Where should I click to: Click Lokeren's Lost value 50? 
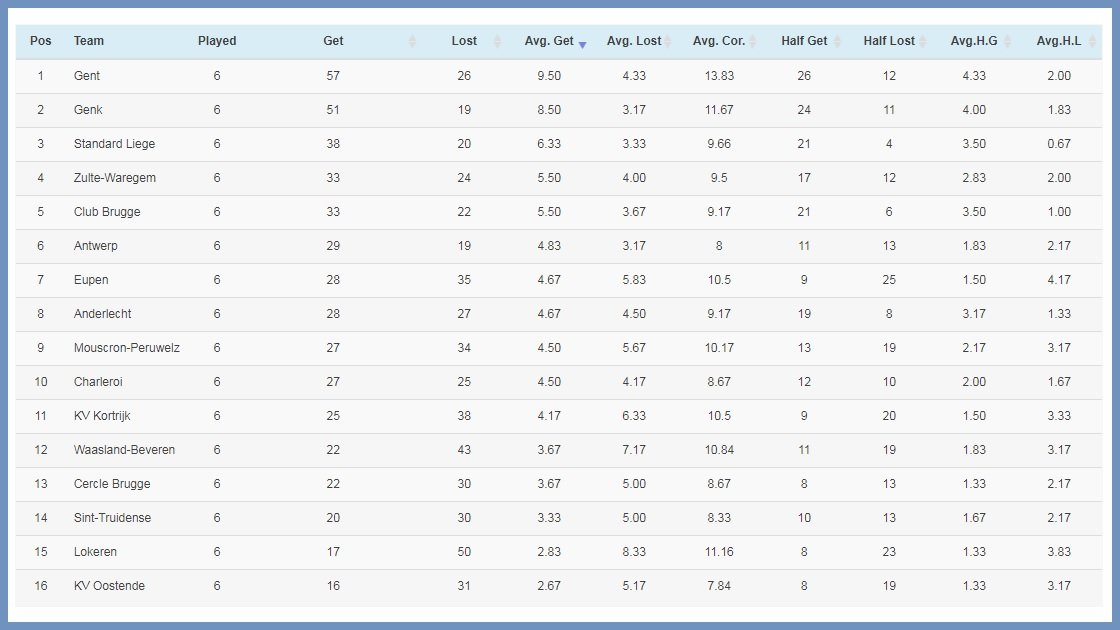[464, 552]
